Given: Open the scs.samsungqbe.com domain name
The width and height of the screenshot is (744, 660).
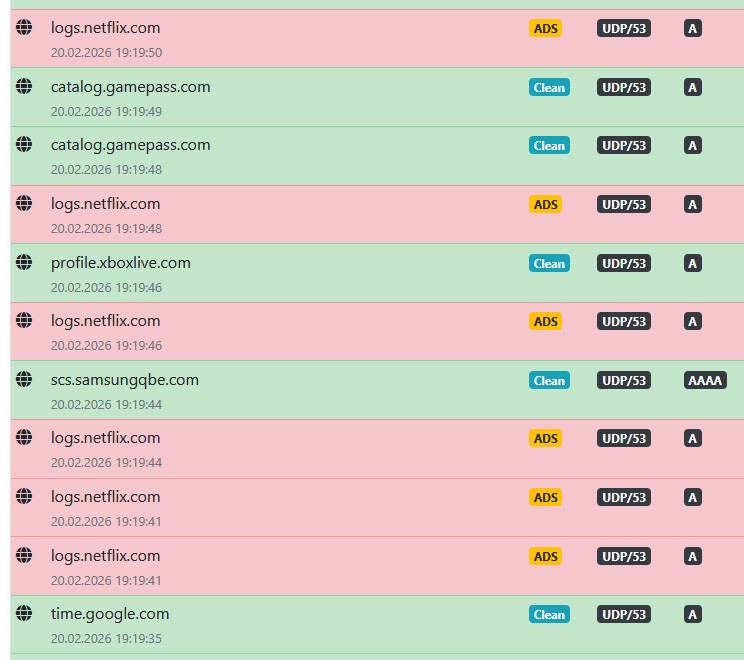Looking at the screenshot, I should point(125,380).
